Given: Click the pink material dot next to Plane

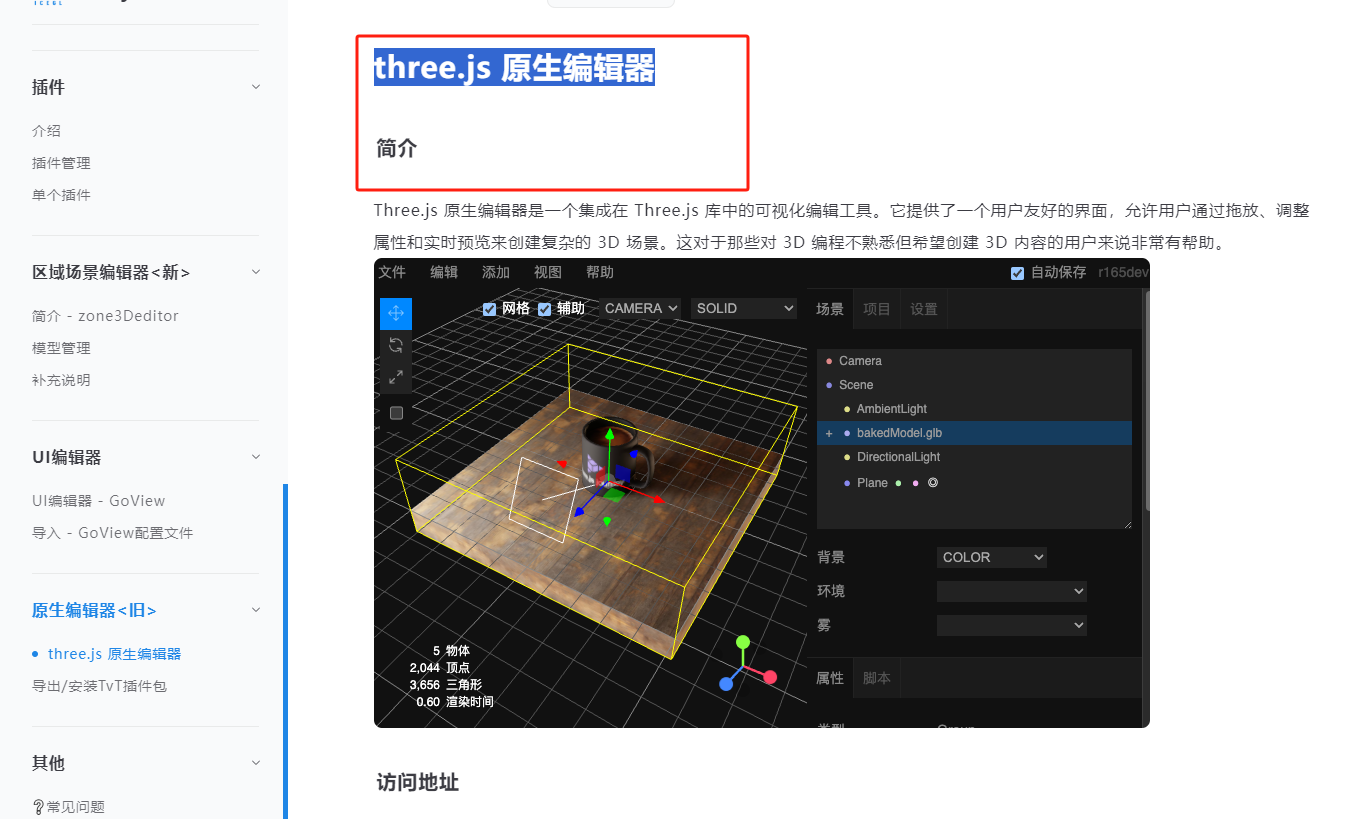Looking at the screenshot, I should pos(915,483).
